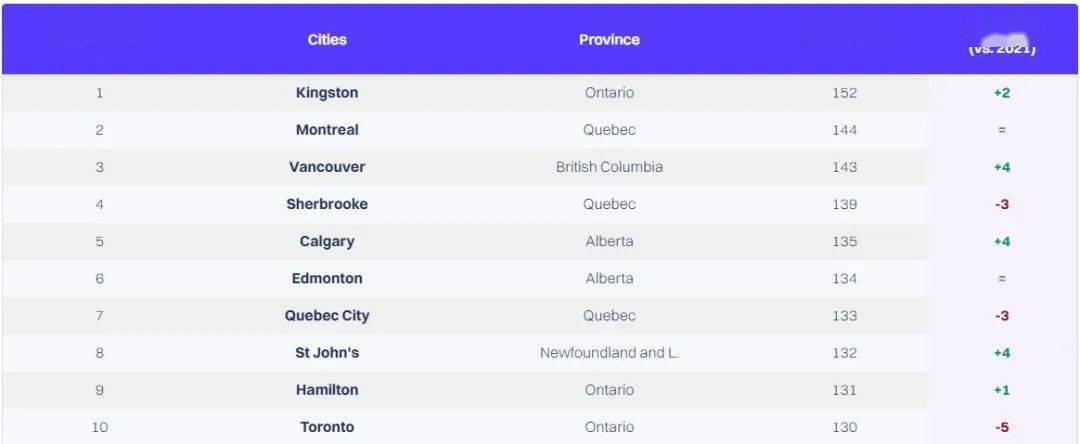Open the Edmonton city entry
The image size is (1080, 444).
[x=327, y=278]
